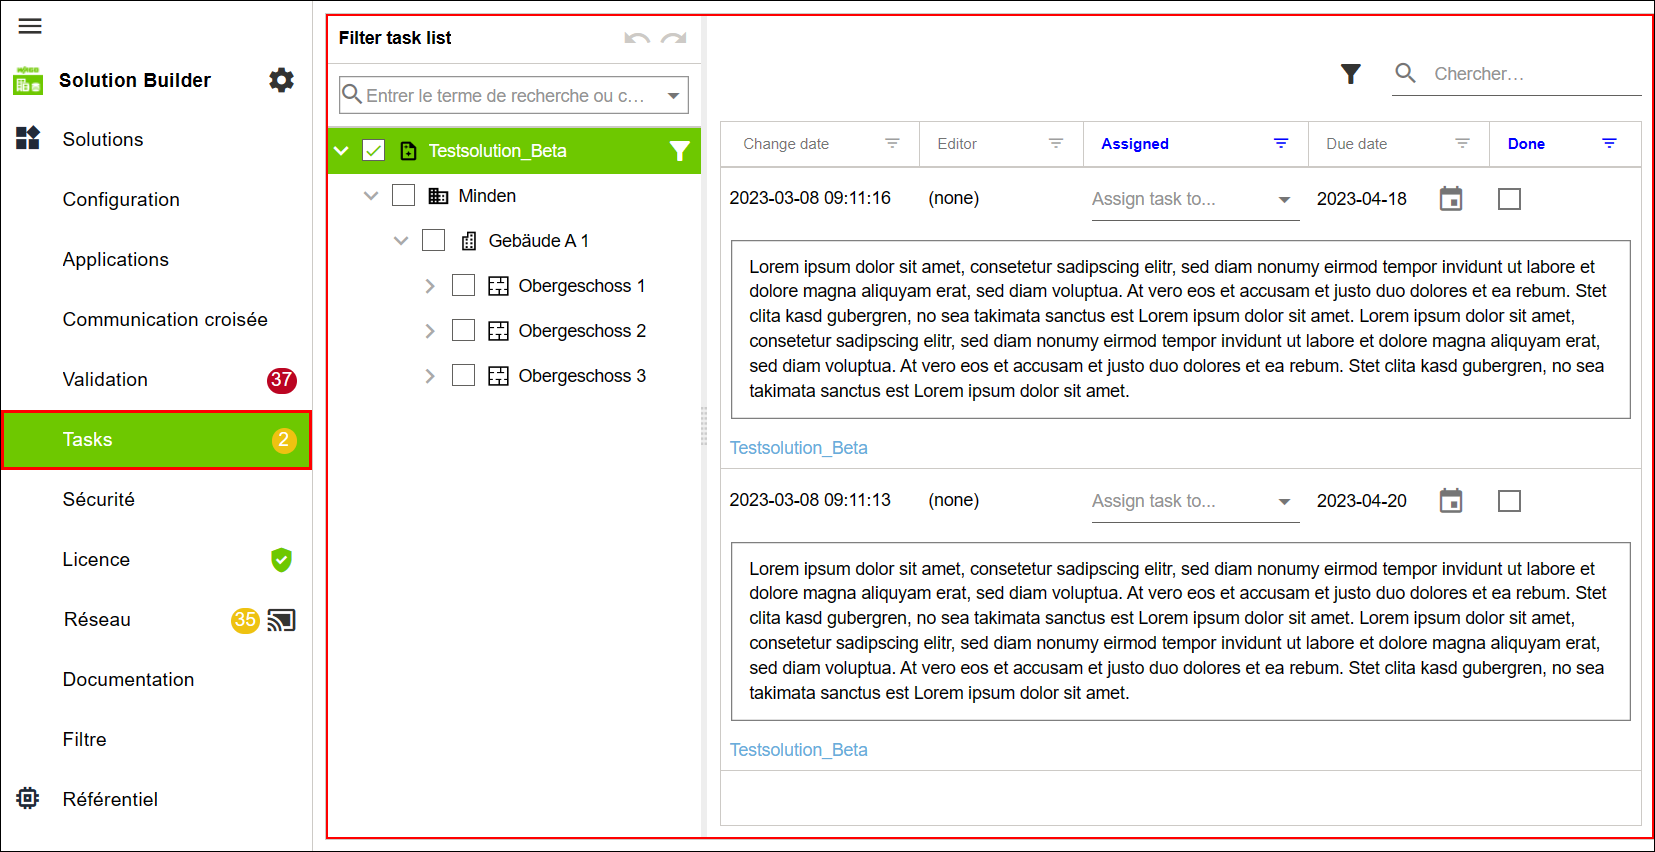Viewport: 1655px width, 852px height.
Task: Check the Obergeschoss 1 checkbox
Action: coord(464,286)
